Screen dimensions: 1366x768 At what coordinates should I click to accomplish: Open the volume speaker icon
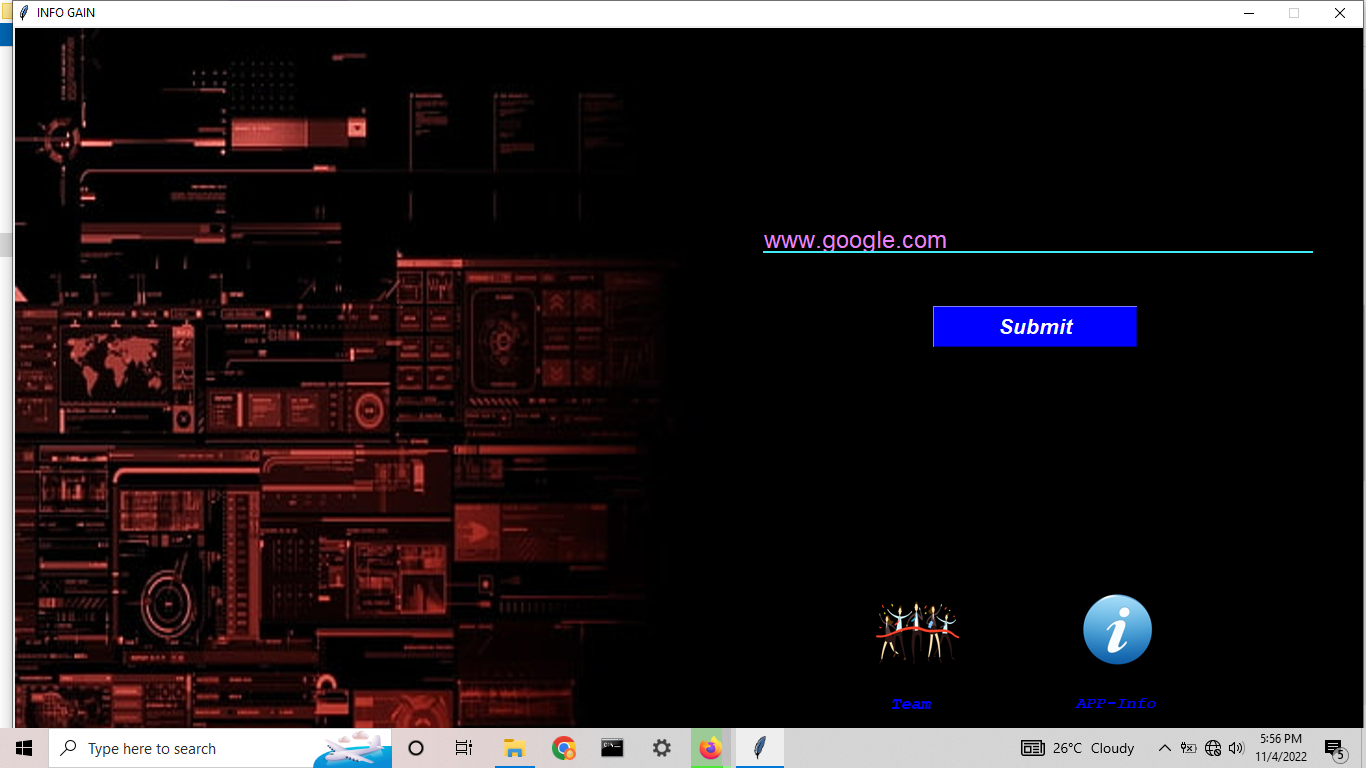(x=1236, y=748)
